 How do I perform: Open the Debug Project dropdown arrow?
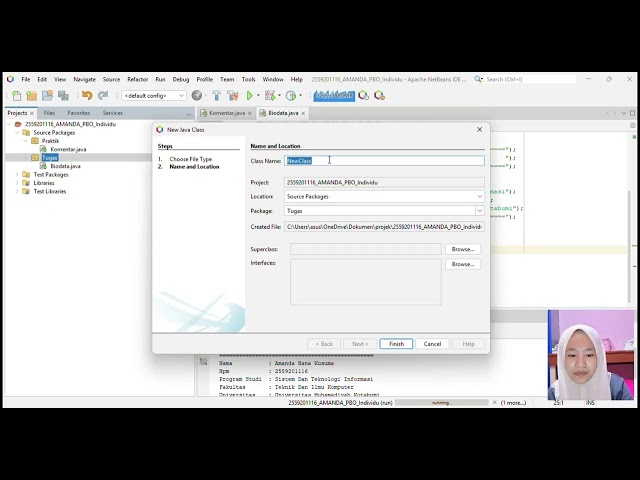(x=279, y=96)
